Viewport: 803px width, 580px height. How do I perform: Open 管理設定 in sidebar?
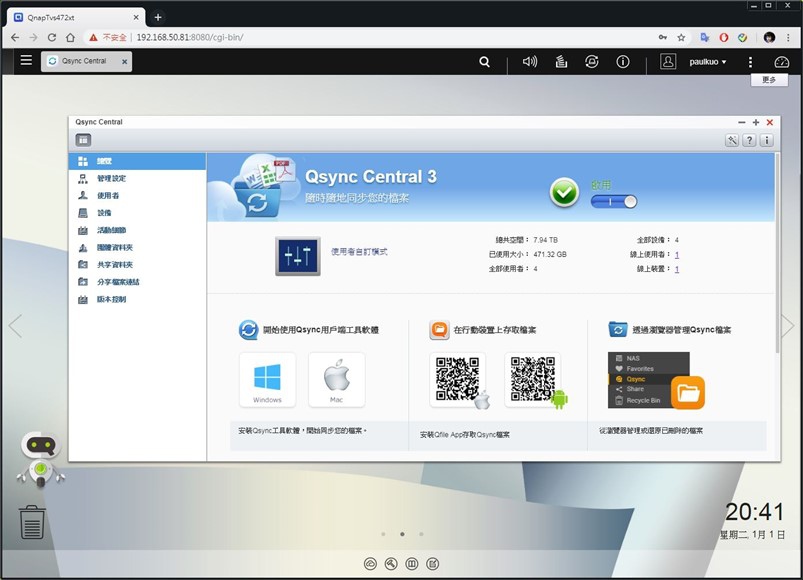pos(137,179)
